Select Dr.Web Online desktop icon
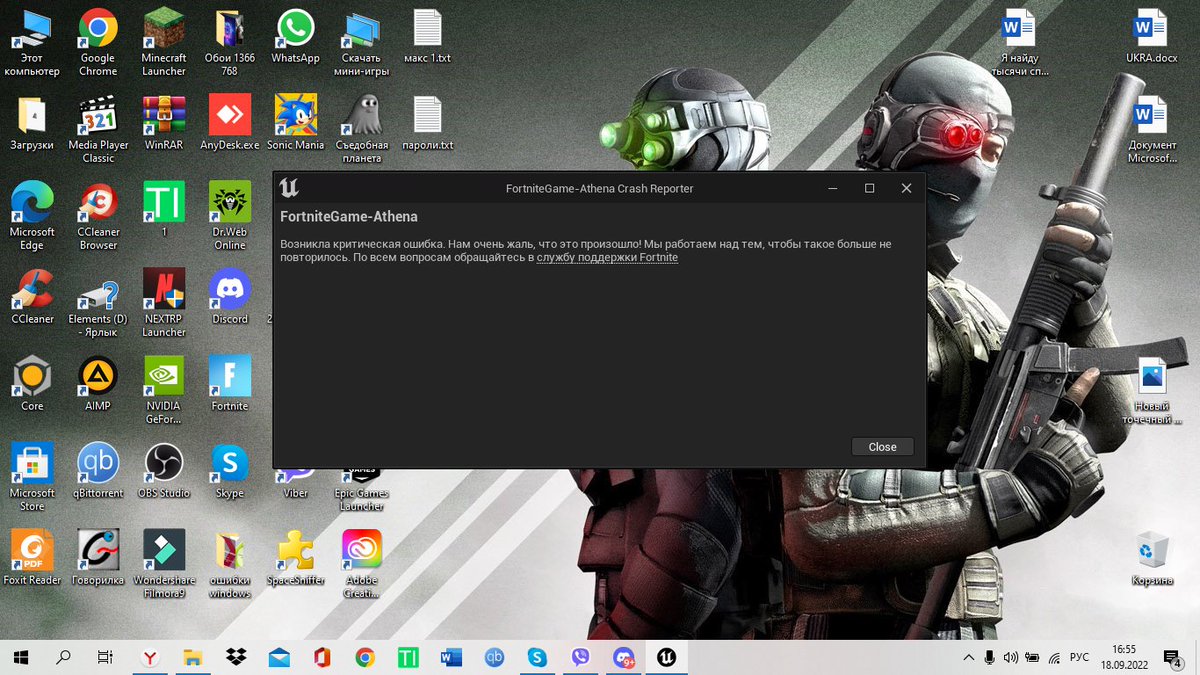The width and height of the screenshot is (1200, 675). pos(230,217)
